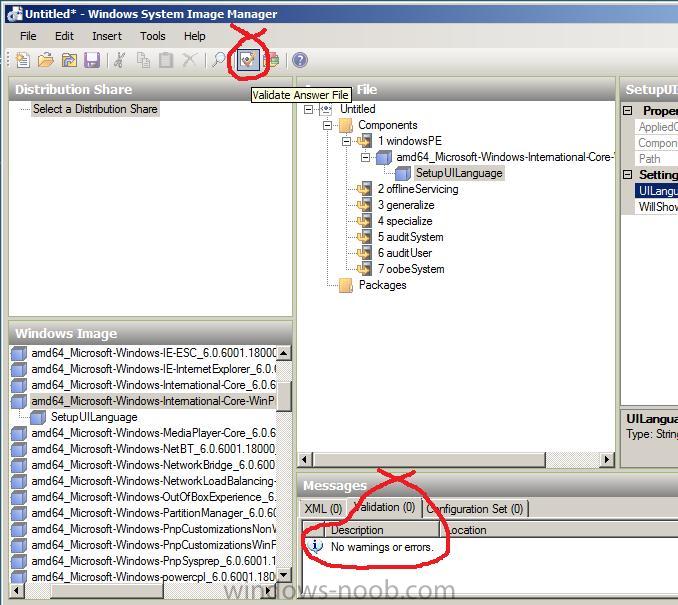Click Answer File pane scroll-left arrow
The image size is (678, 605).
point(305,459)
